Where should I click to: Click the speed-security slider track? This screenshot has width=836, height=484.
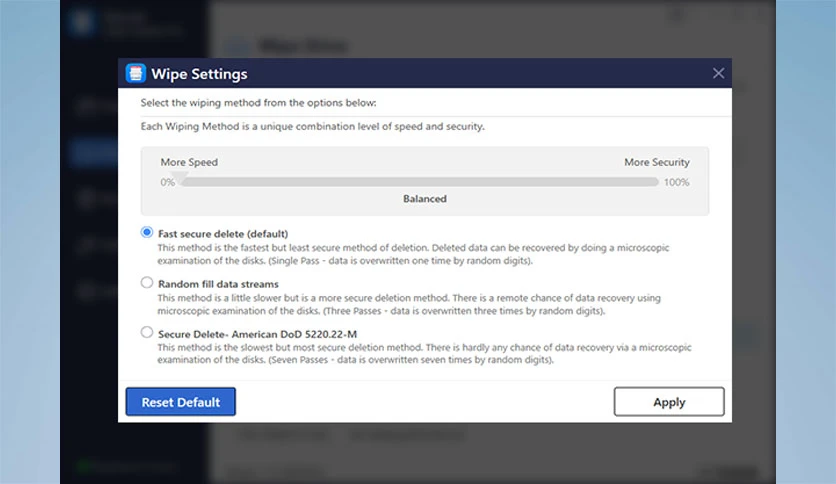[x=419, y=182]
